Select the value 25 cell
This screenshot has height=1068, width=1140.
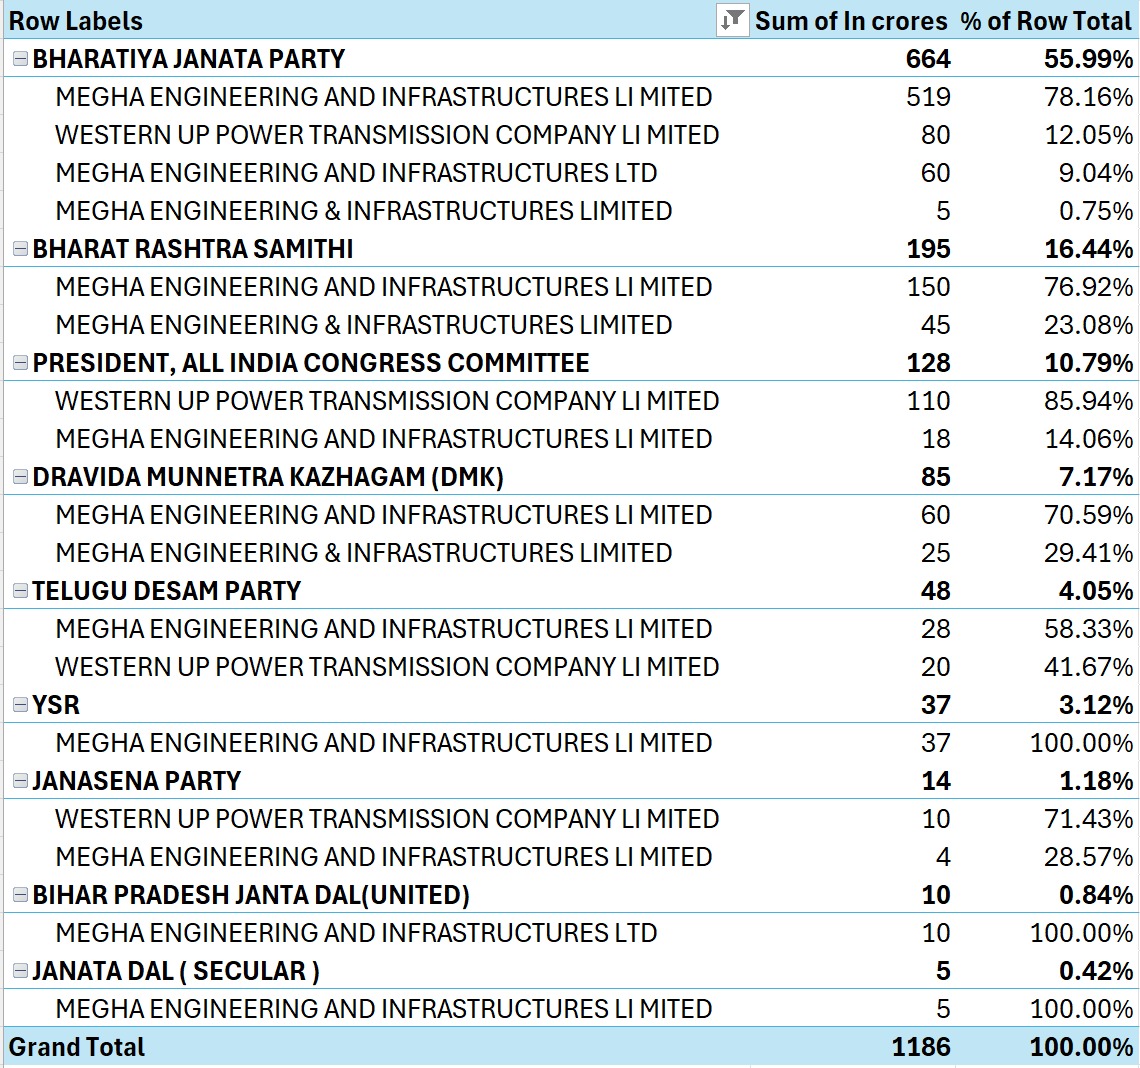point(936,553)
